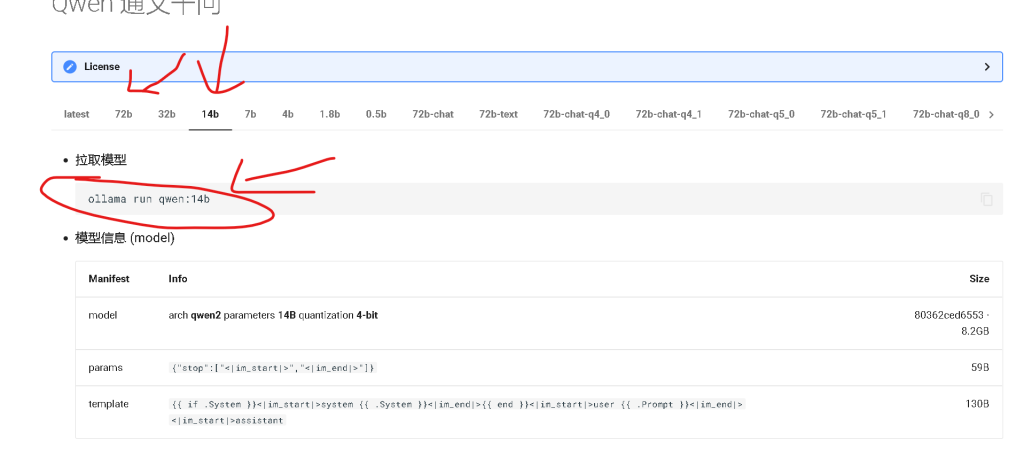Click the command text ollama run qwen:14b

(149, 199)
